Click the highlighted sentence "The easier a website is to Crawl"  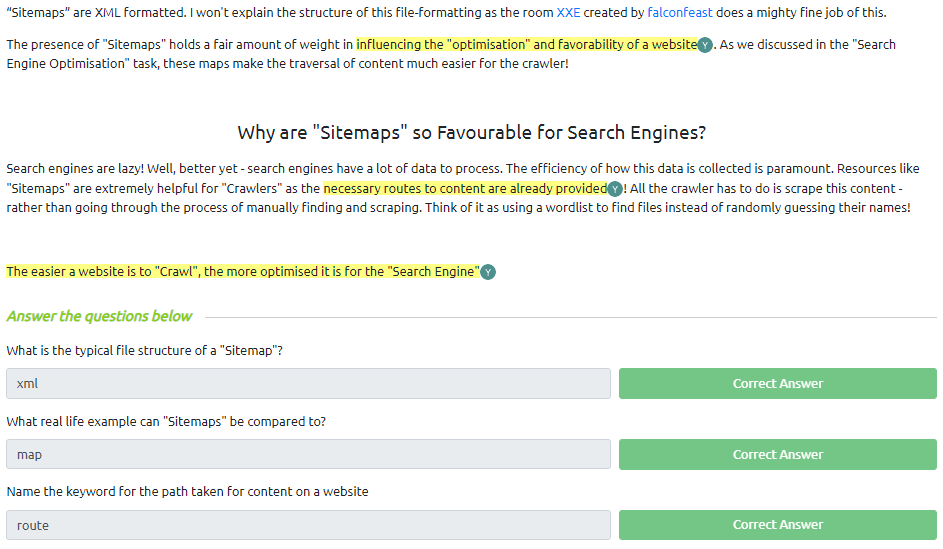coord(242,272)
